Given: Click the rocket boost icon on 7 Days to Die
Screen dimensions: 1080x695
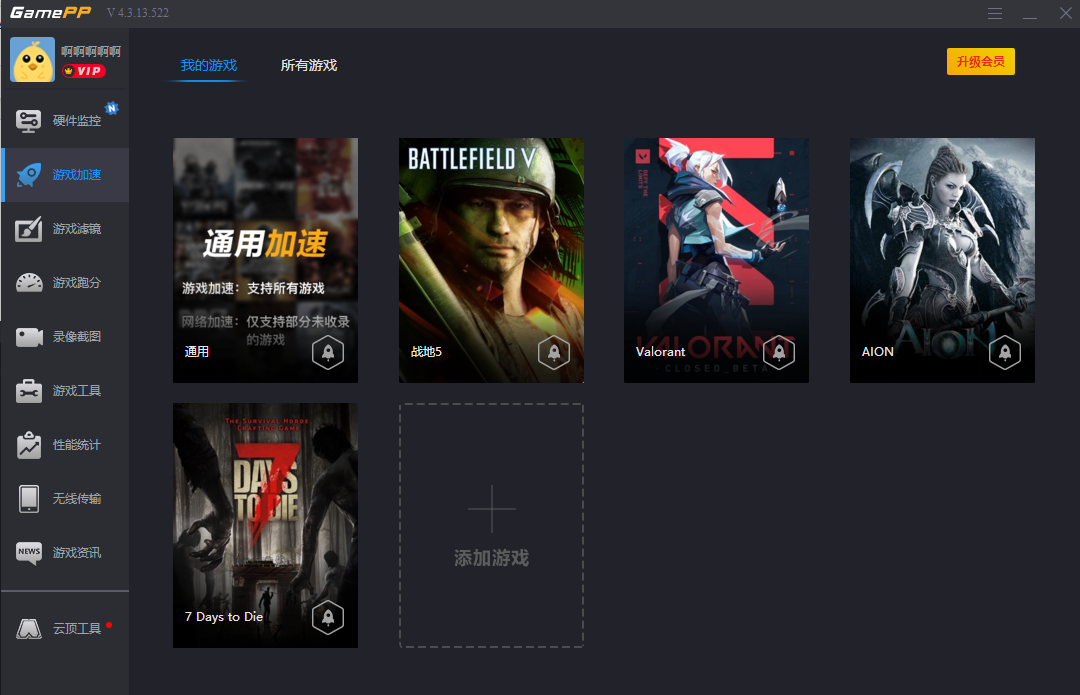Looking at the screenshot, I should 328,618.
